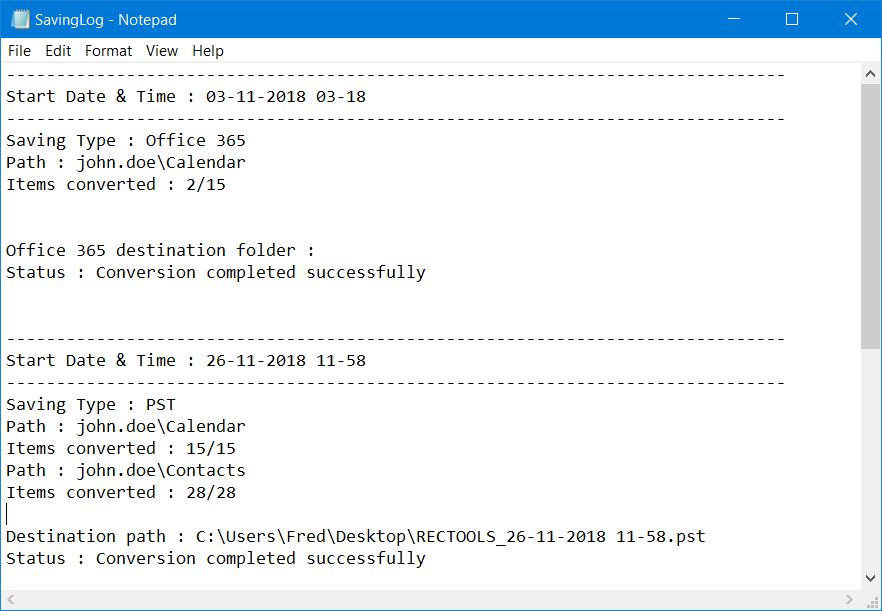Click the empty vertical scrollbar track below thumb
The width and height of the screenshot is (882, 611).
click(x=870, y=458)
